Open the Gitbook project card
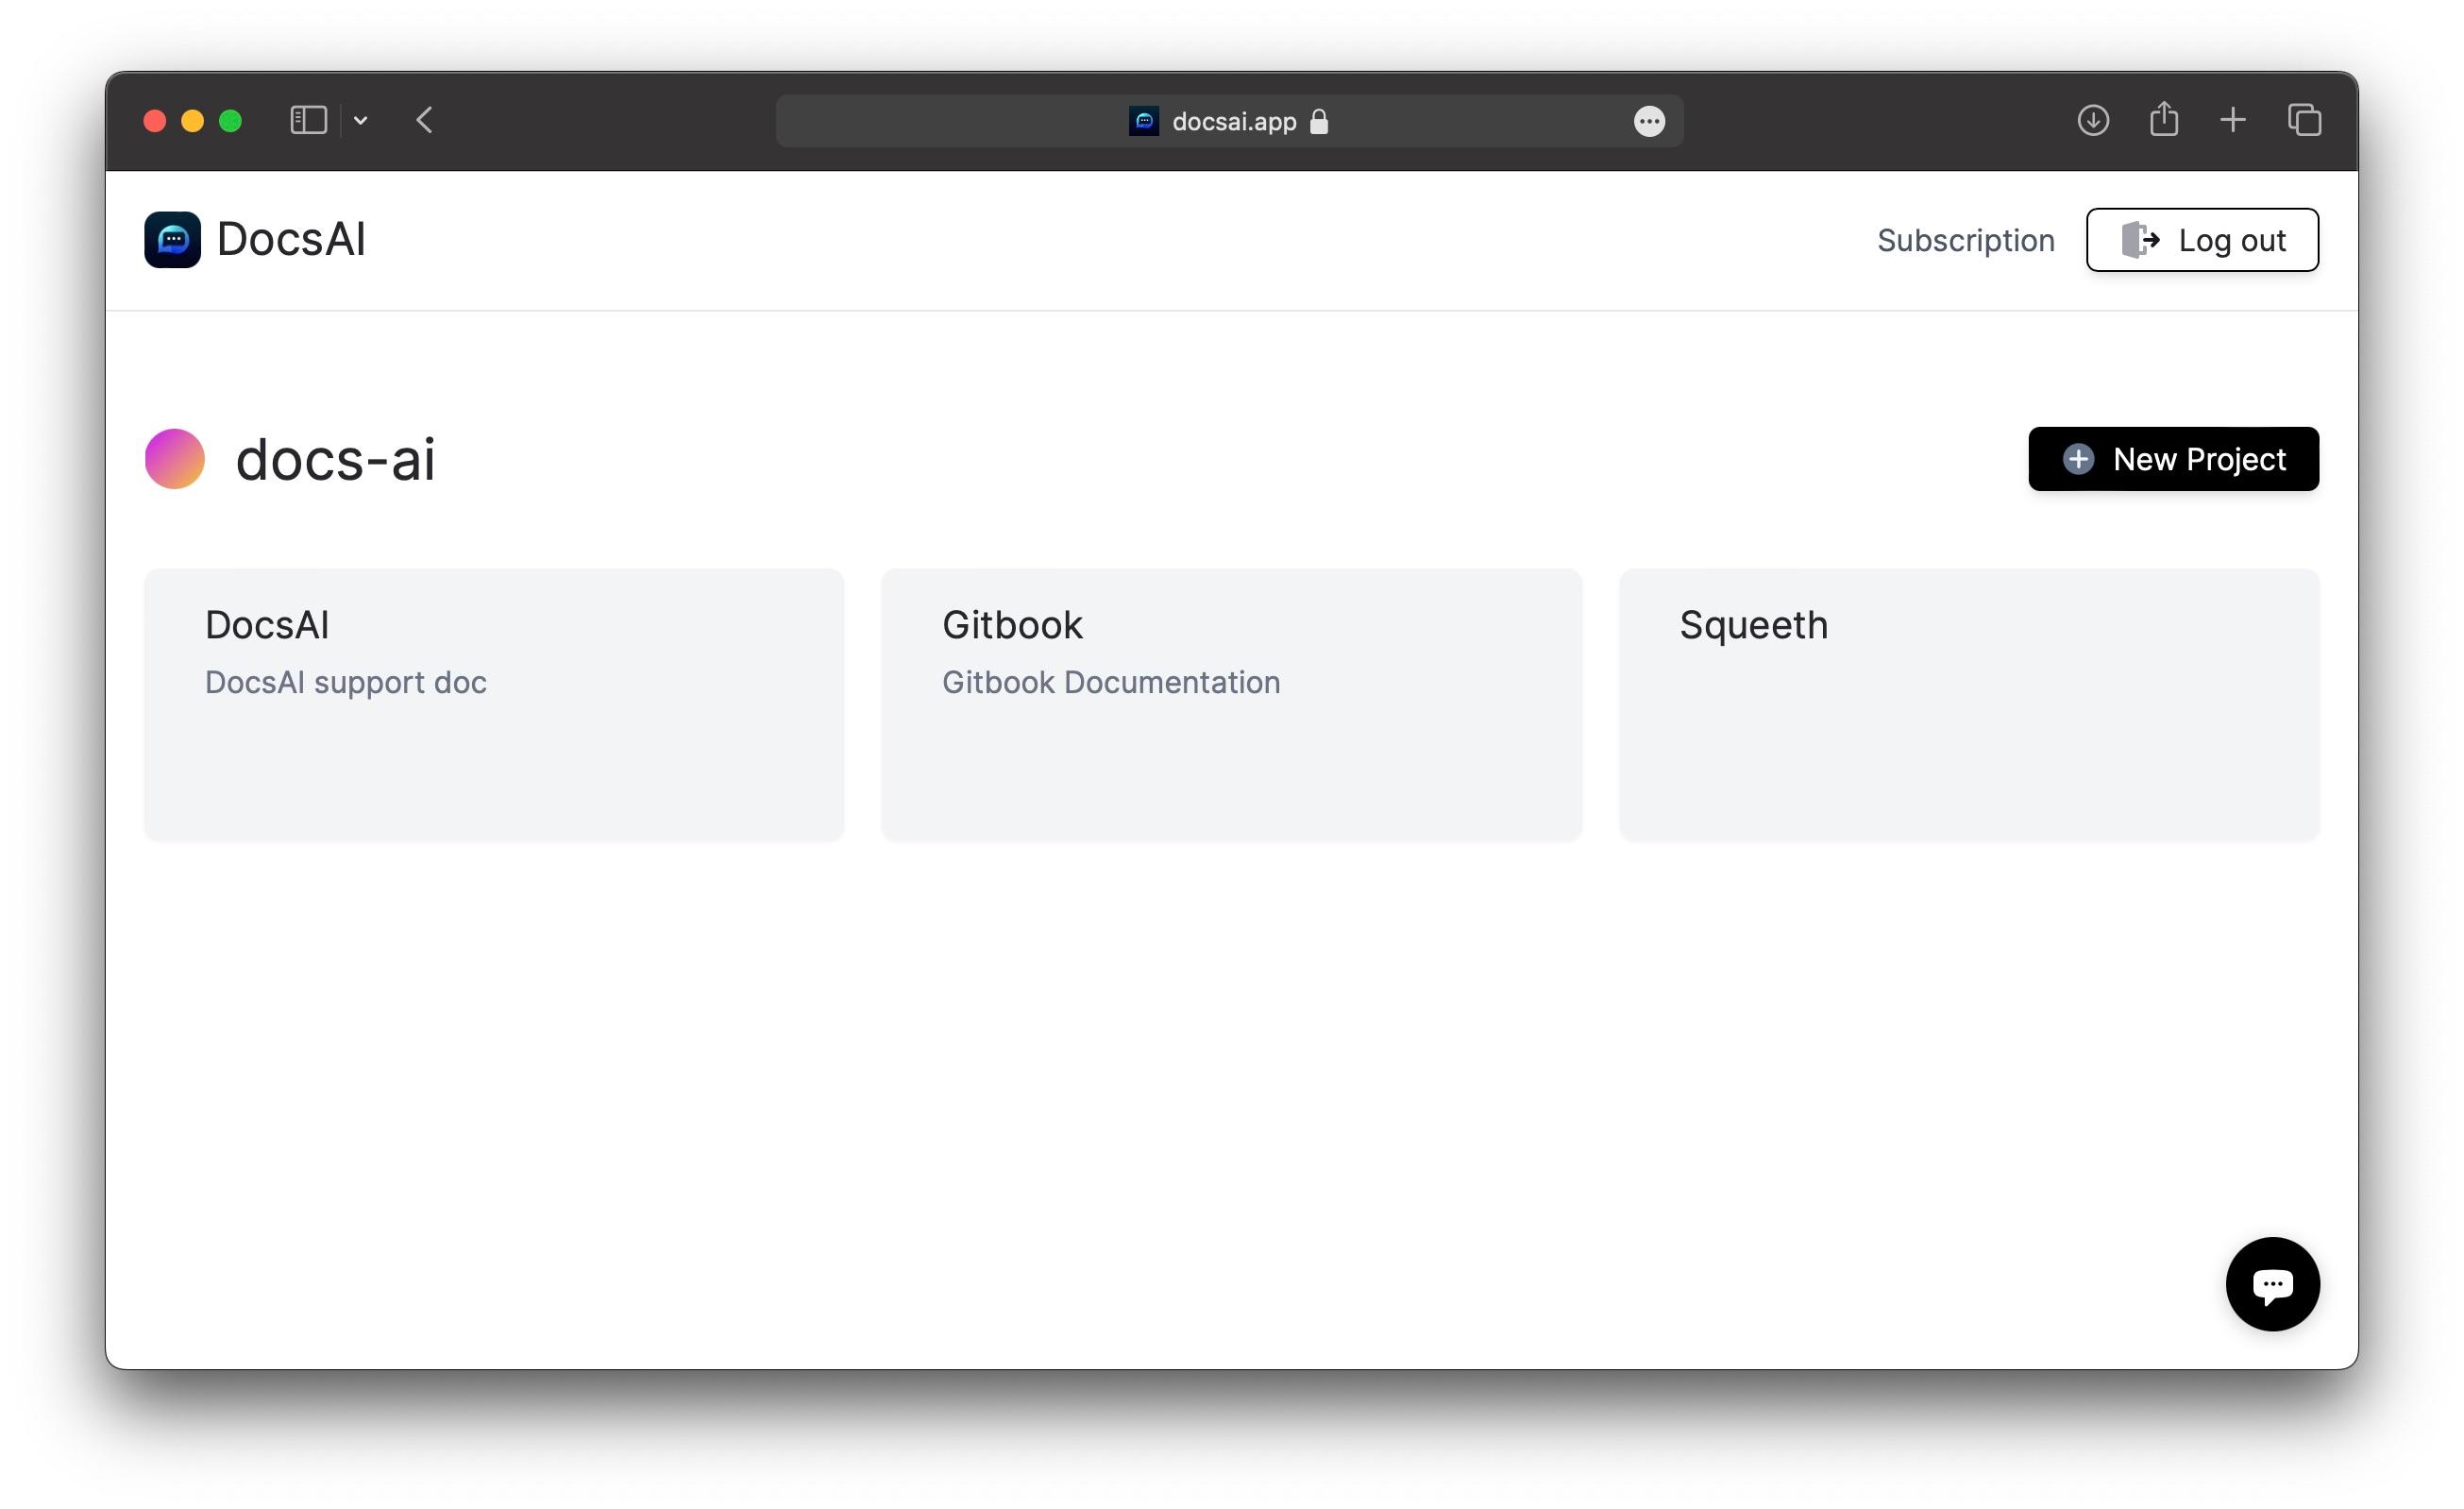Viewport: 2464px width, 1509px height. pyautogui.click(x=1231, y=704)
